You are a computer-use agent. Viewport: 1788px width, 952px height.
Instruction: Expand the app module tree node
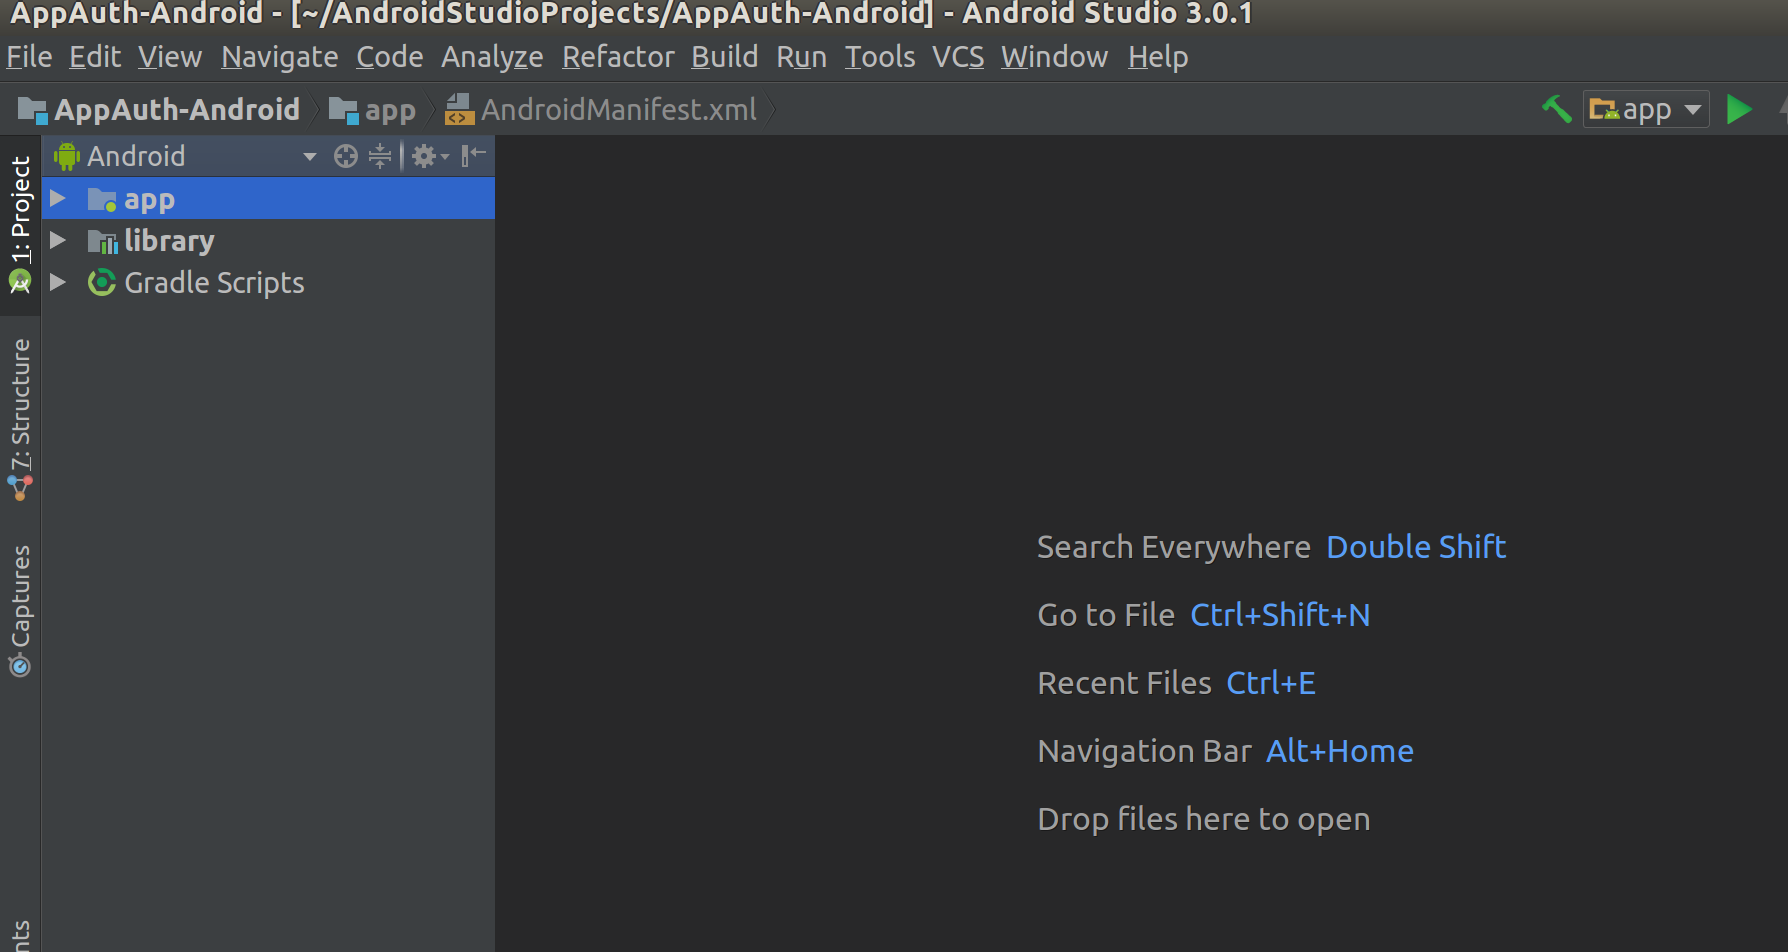coord(58,199)
